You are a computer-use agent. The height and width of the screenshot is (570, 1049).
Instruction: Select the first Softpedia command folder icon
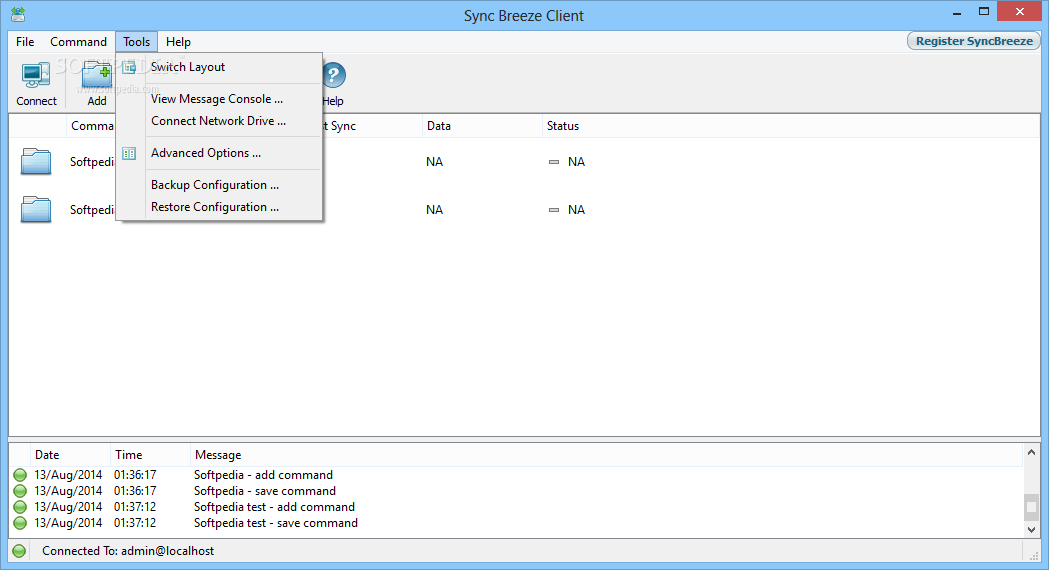[x=36, y=161]
